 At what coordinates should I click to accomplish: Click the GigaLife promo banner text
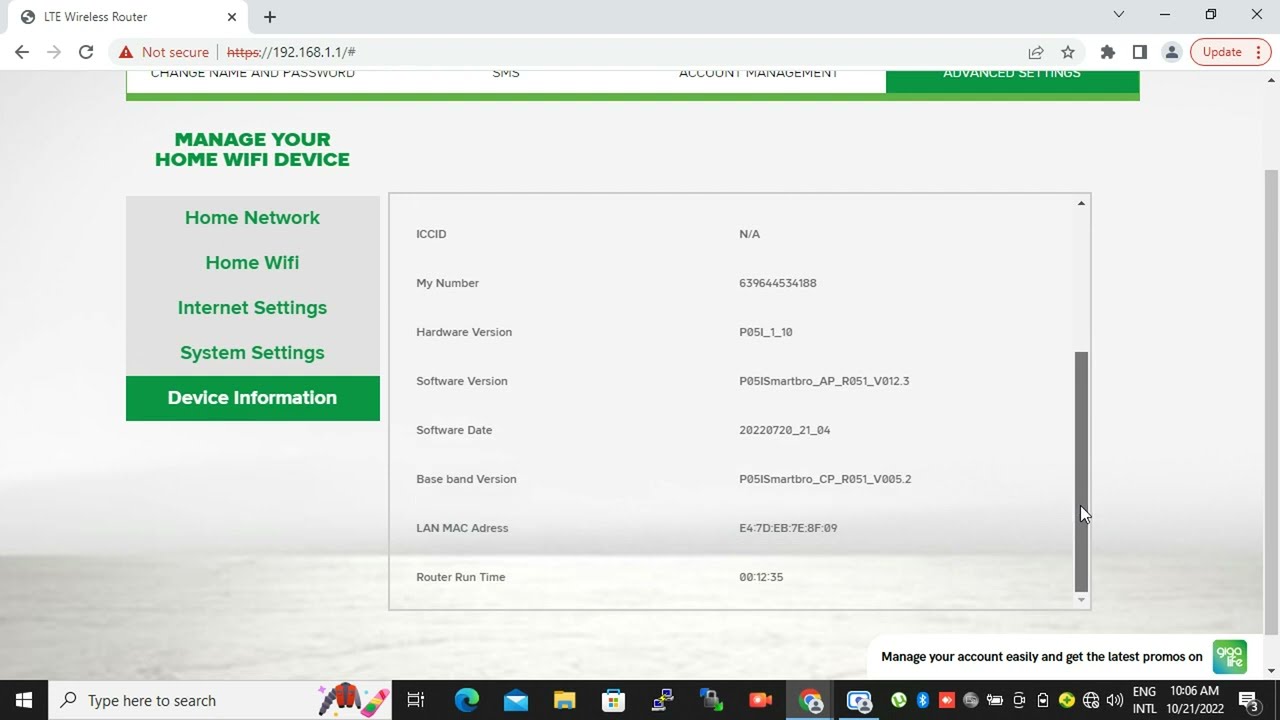pos(1042,657)
